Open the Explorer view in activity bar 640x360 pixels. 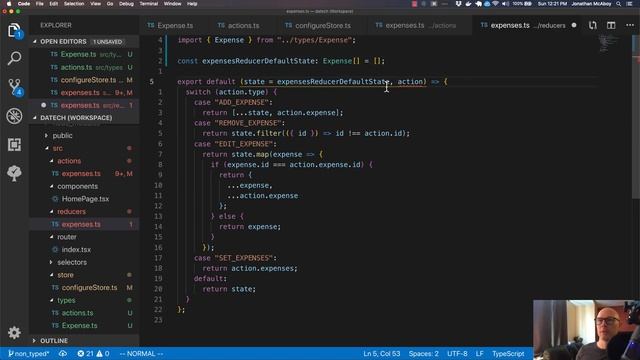tap(14, 31)
